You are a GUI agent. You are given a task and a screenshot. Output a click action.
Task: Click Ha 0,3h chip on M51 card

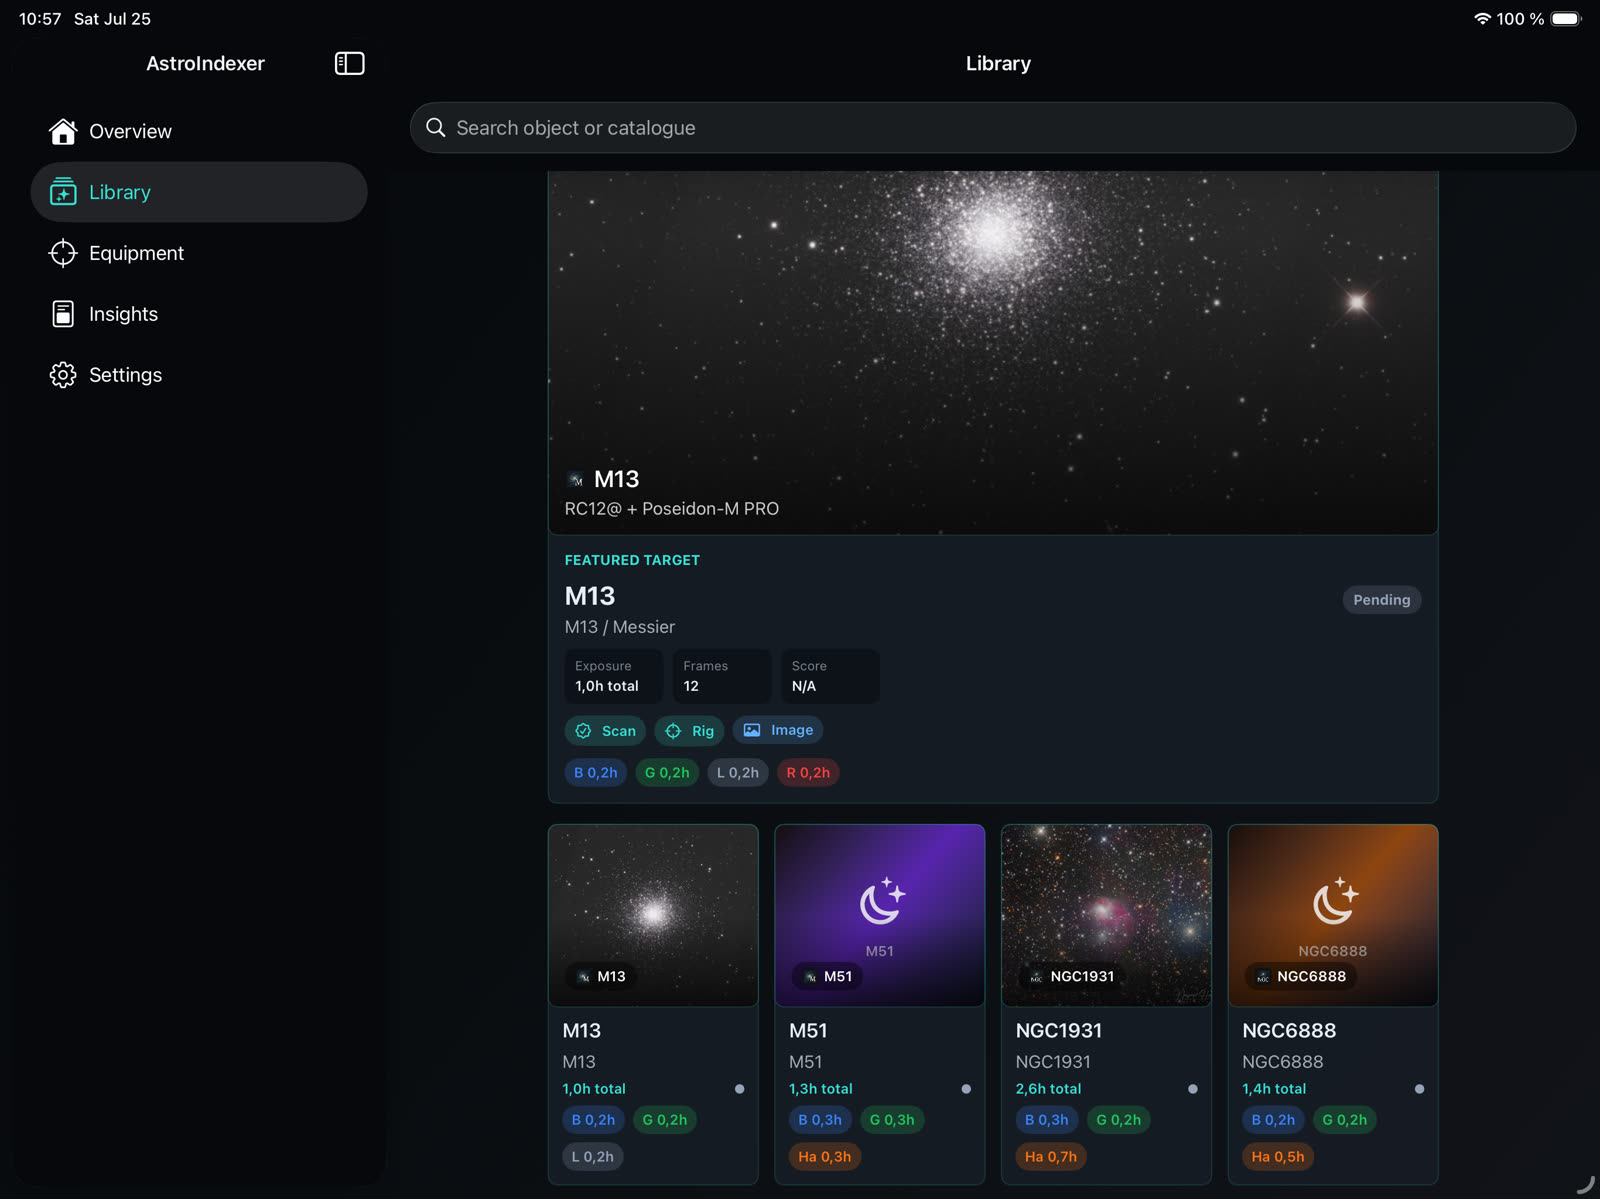[825, 1156]
